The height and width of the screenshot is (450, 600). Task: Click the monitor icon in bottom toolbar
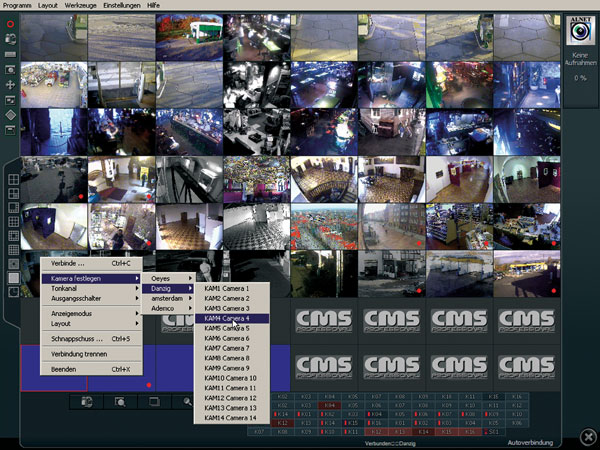[x=154, y=402]
